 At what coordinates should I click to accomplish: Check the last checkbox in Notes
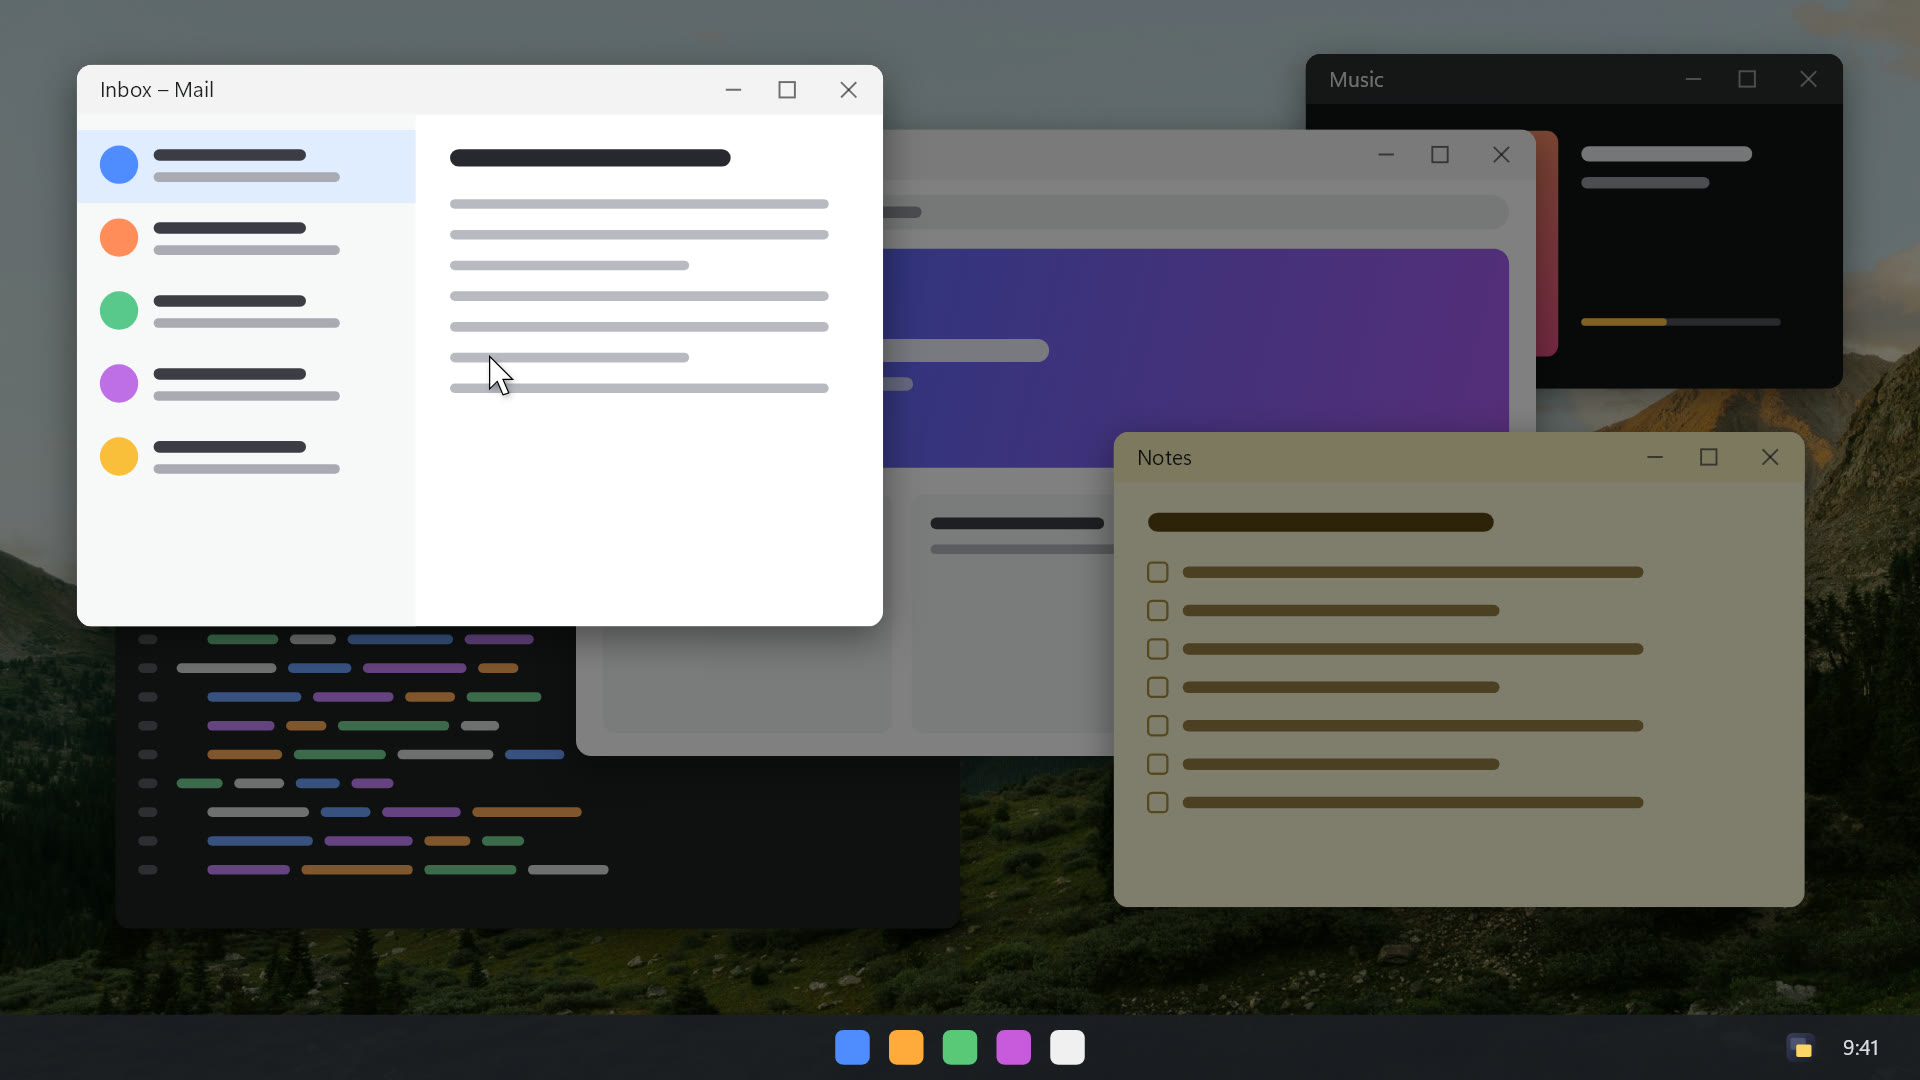coord(1158,803)
